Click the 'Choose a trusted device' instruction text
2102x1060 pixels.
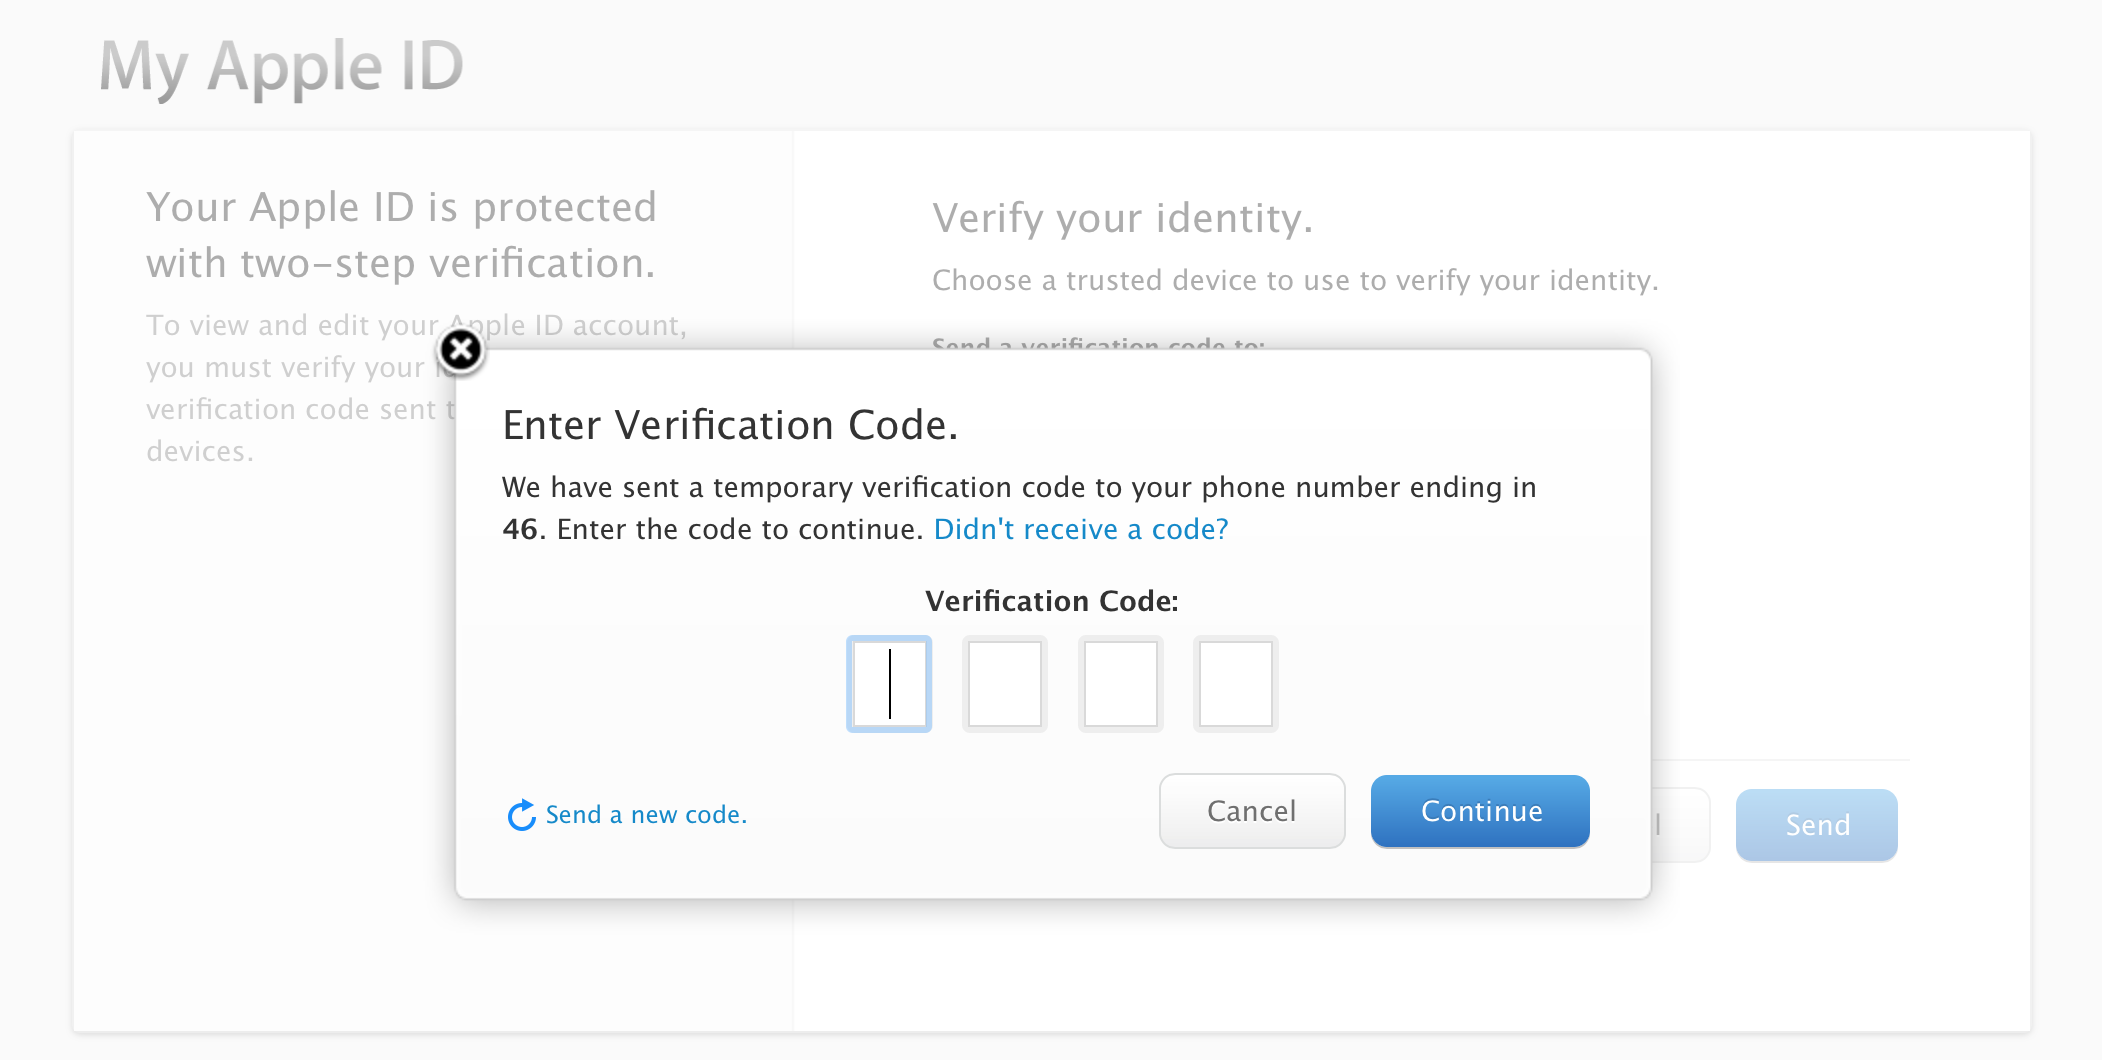[x=1295, y=280]
